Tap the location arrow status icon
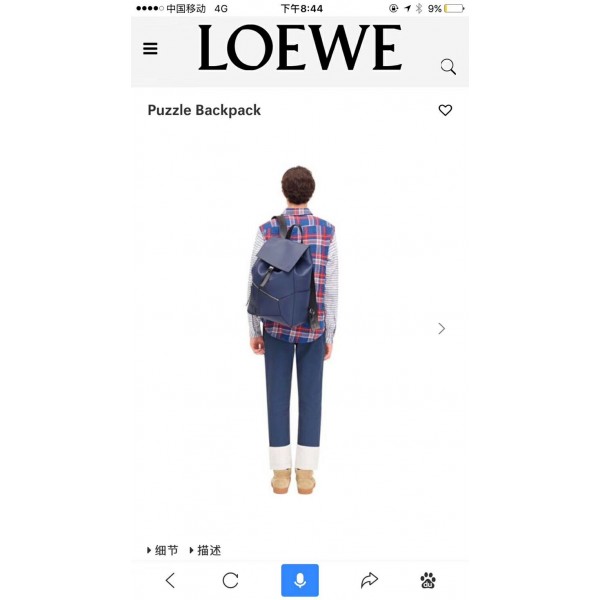 [407, 8]
